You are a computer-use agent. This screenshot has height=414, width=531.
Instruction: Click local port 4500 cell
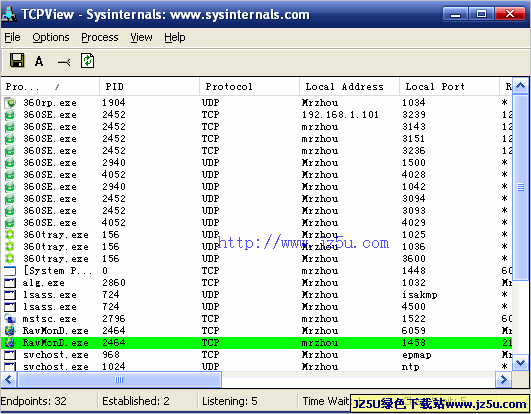click(414, 307)
